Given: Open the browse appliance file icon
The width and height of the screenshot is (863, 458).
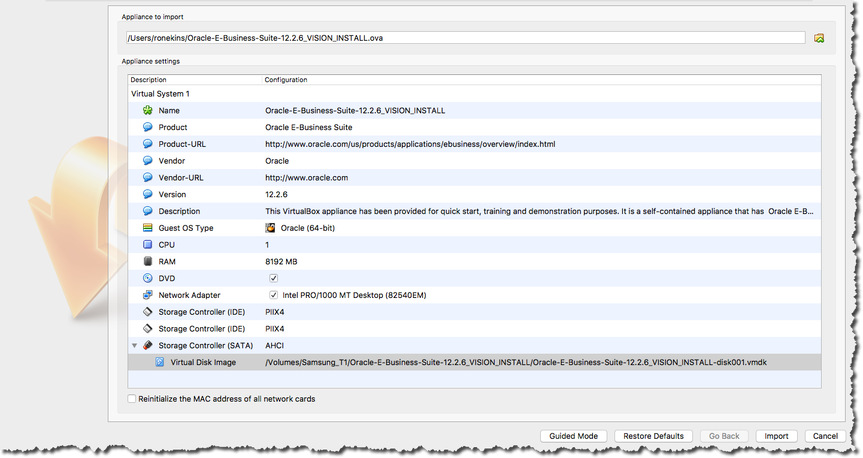Looking at the screenshot, I should (x=819, y=38).
